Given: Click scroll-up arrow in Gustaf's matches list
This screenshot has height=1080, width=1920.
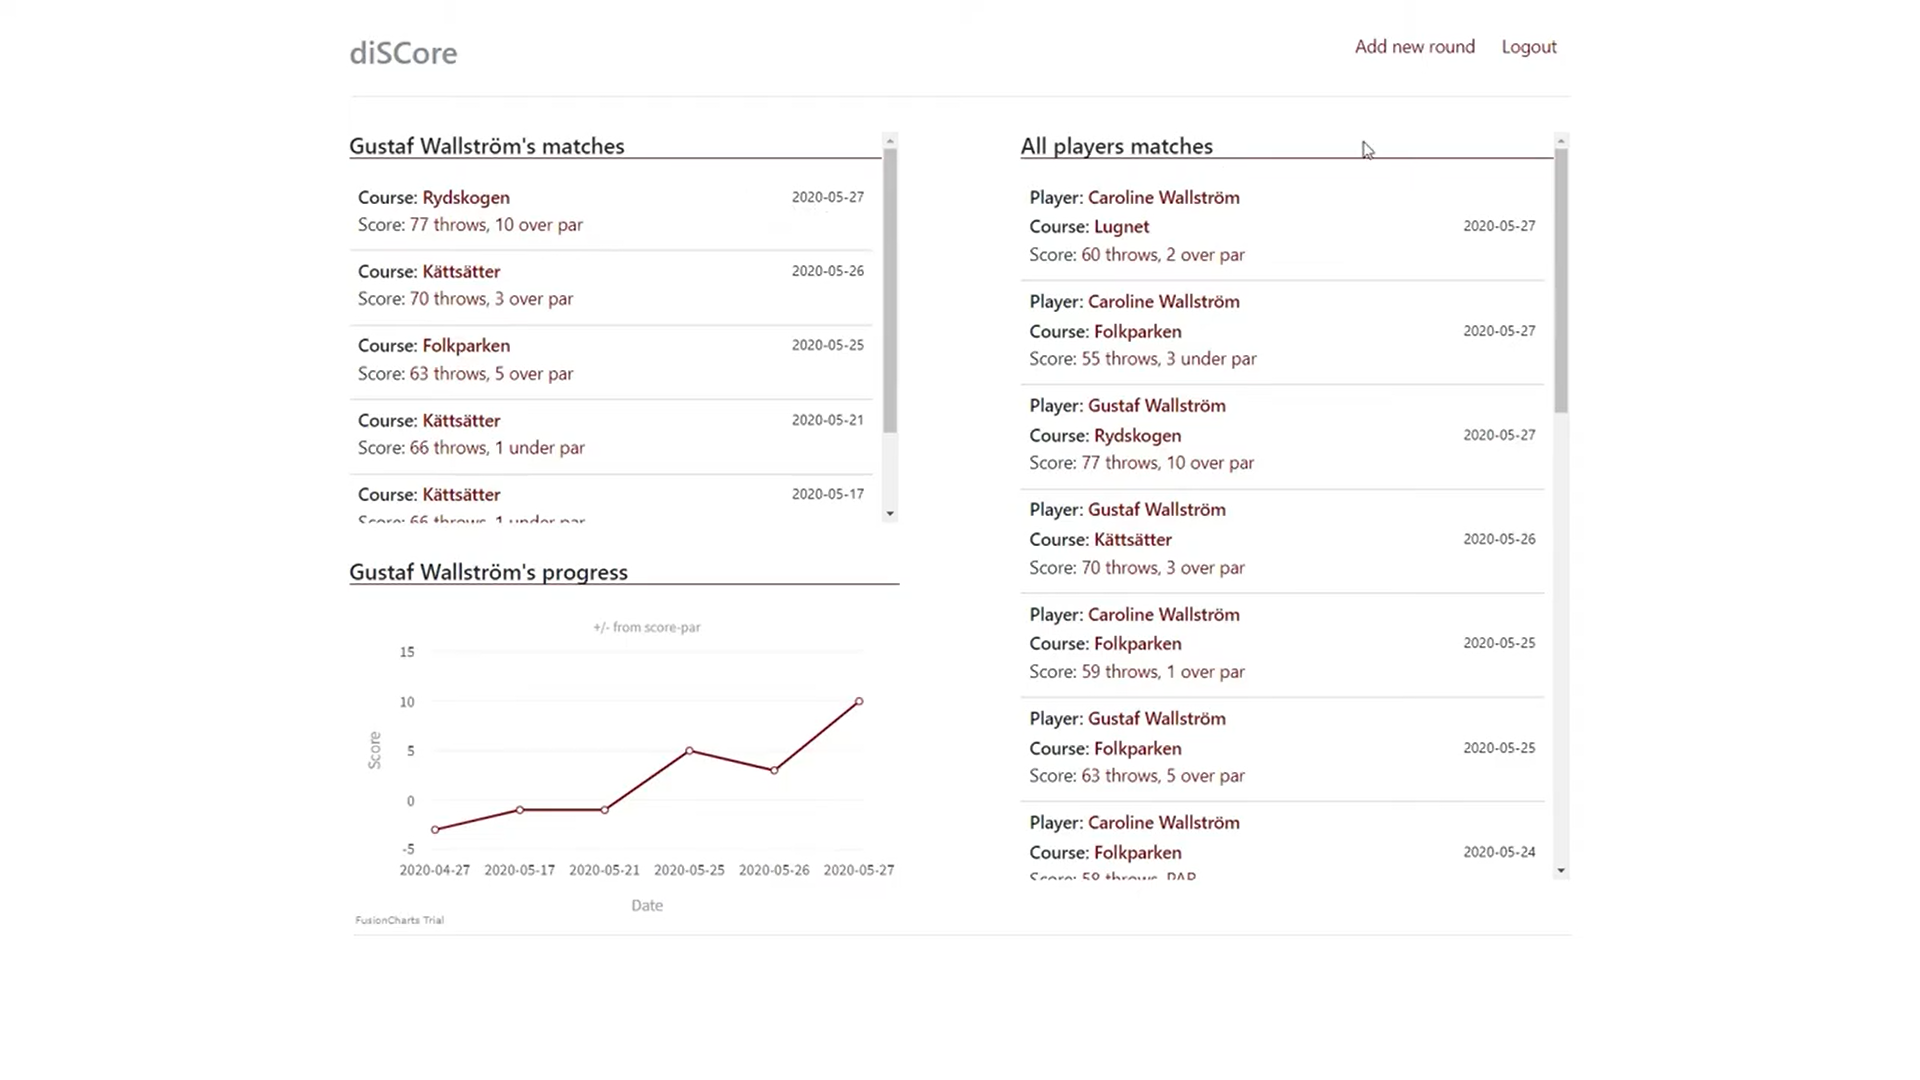Looking at the screenshot, I should pyautogui.click(x=890, y=141).
